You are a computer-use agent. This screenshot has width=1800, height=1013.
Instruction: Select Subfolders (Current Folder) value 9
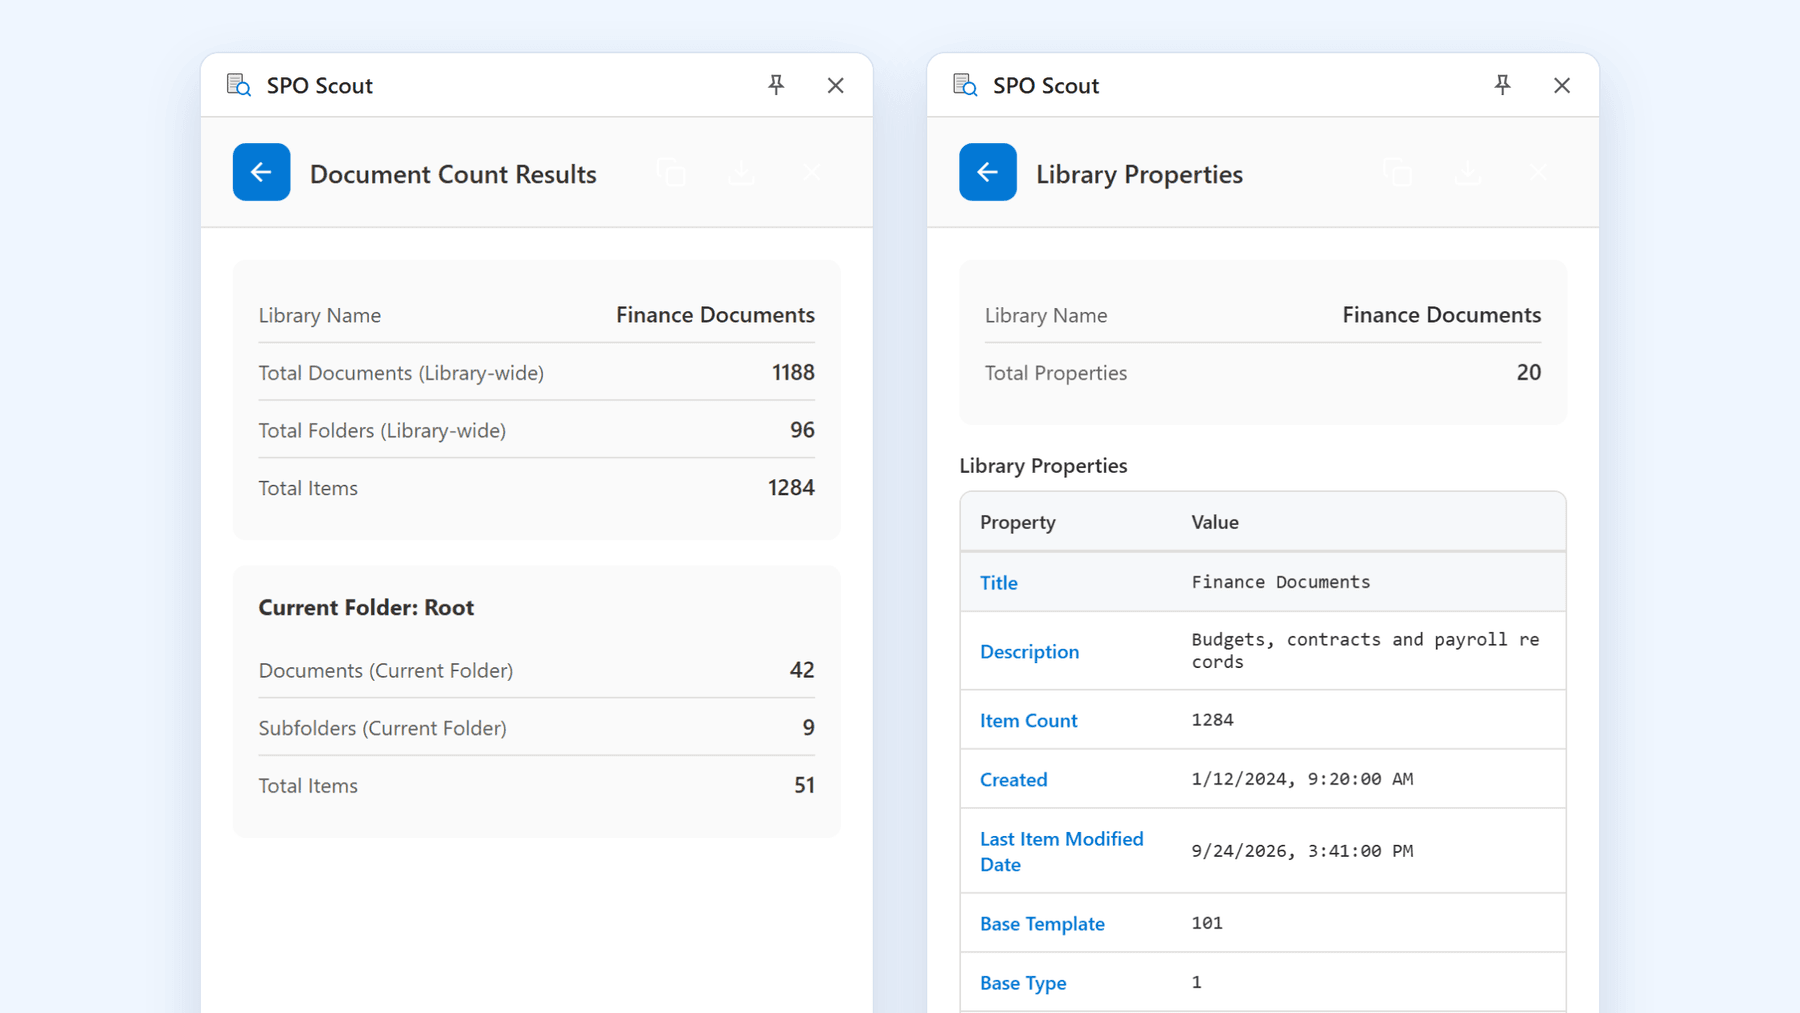[808, 728]
